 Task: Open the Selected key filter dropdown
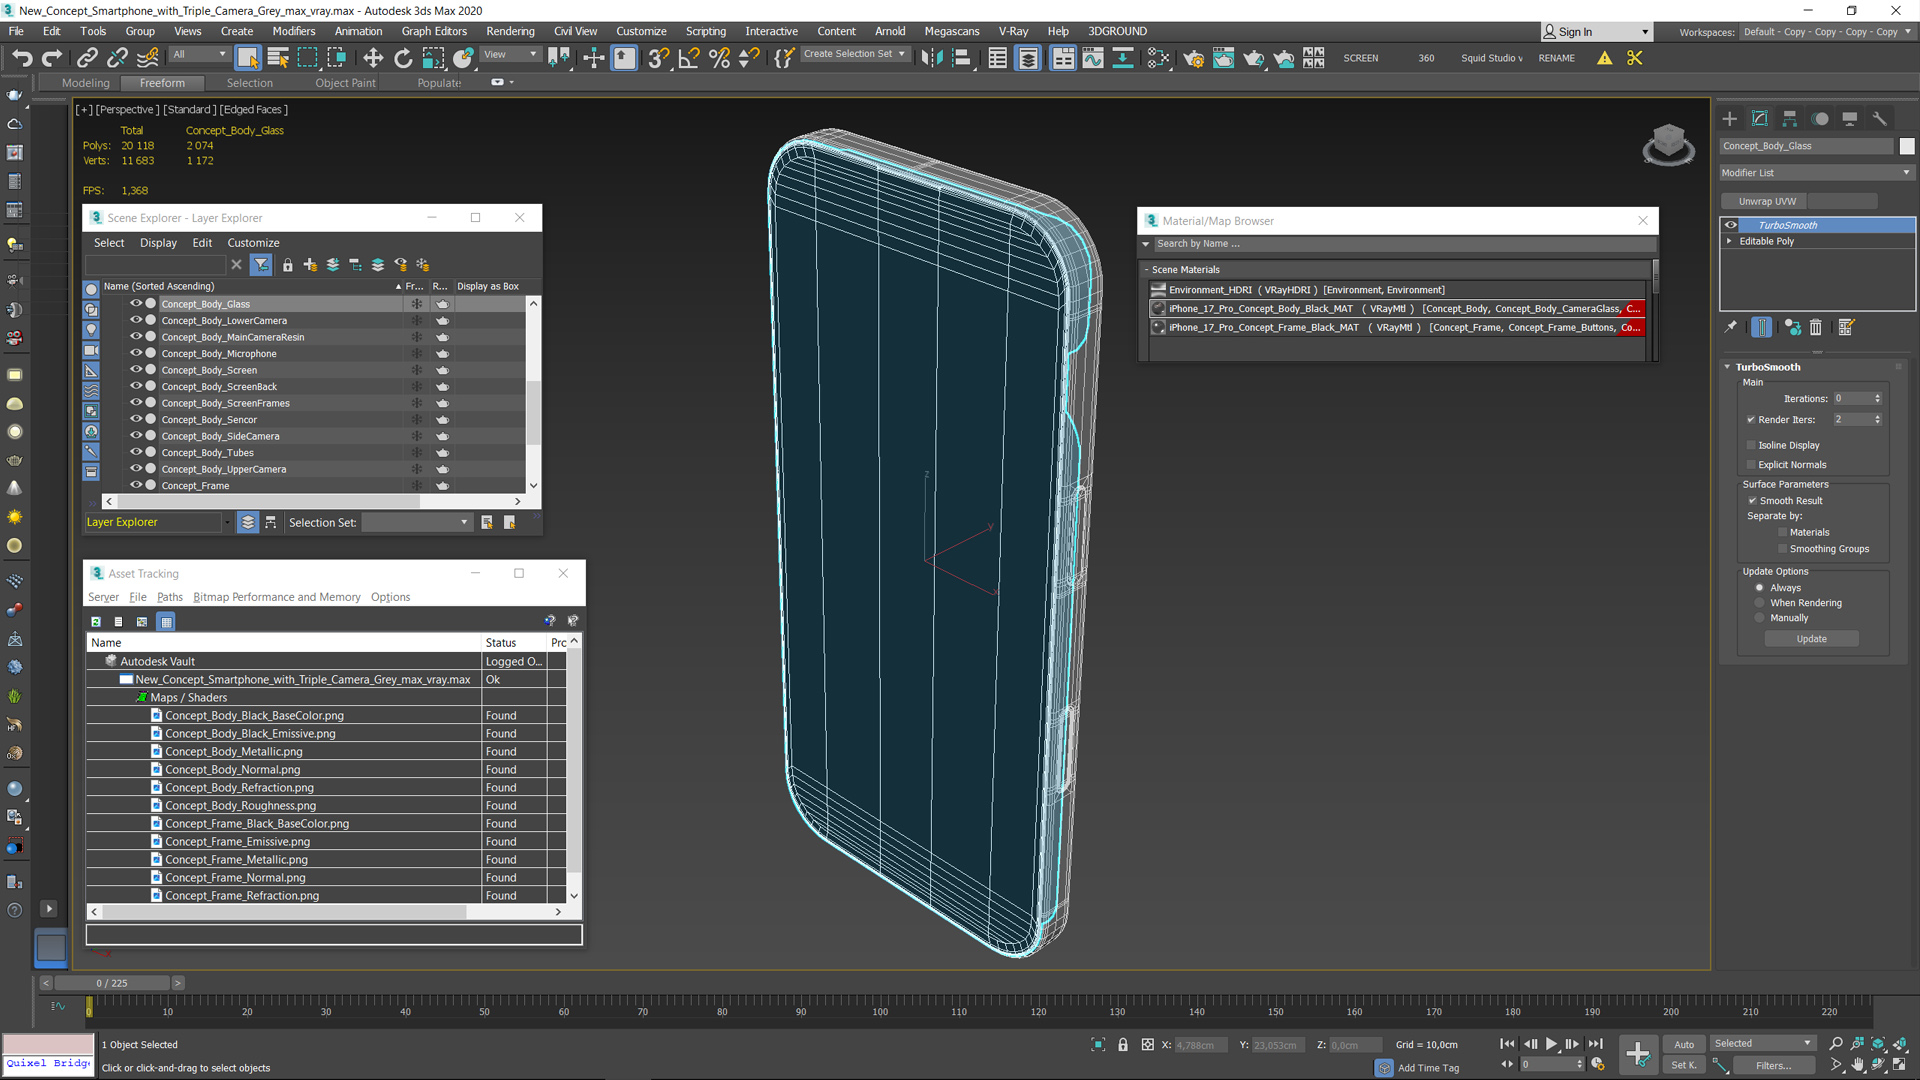1763,1044
